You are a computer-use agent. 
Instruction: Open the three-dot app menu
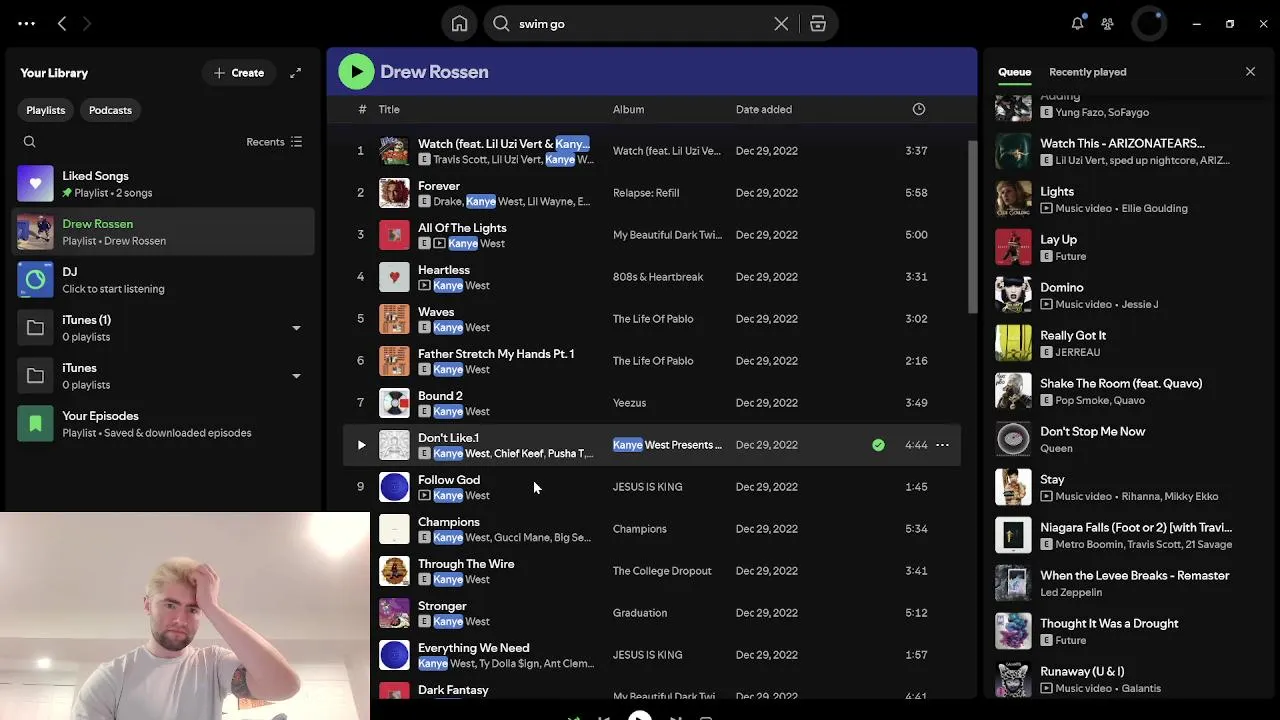click(x=27, y=23)
